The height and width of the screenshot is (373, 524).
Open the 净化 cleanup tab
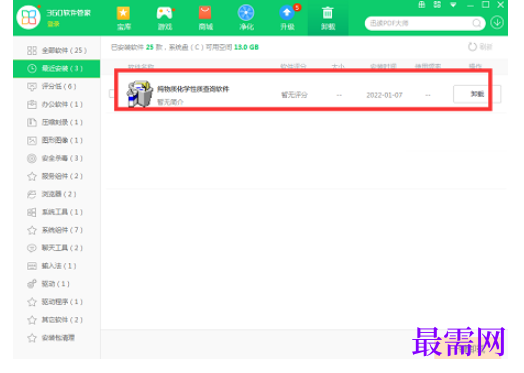pos(246,18)
